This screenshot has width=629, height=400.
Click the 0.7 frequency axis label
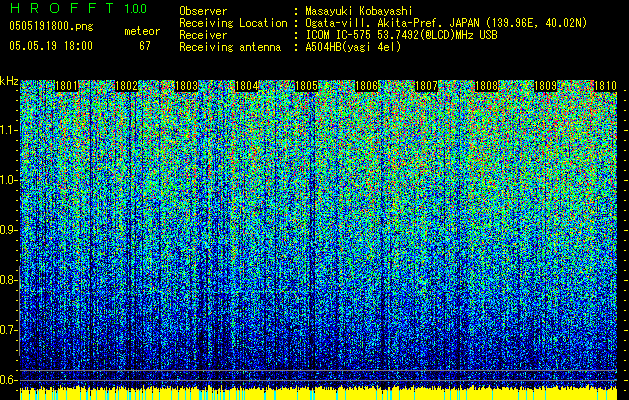coord(9,330)
